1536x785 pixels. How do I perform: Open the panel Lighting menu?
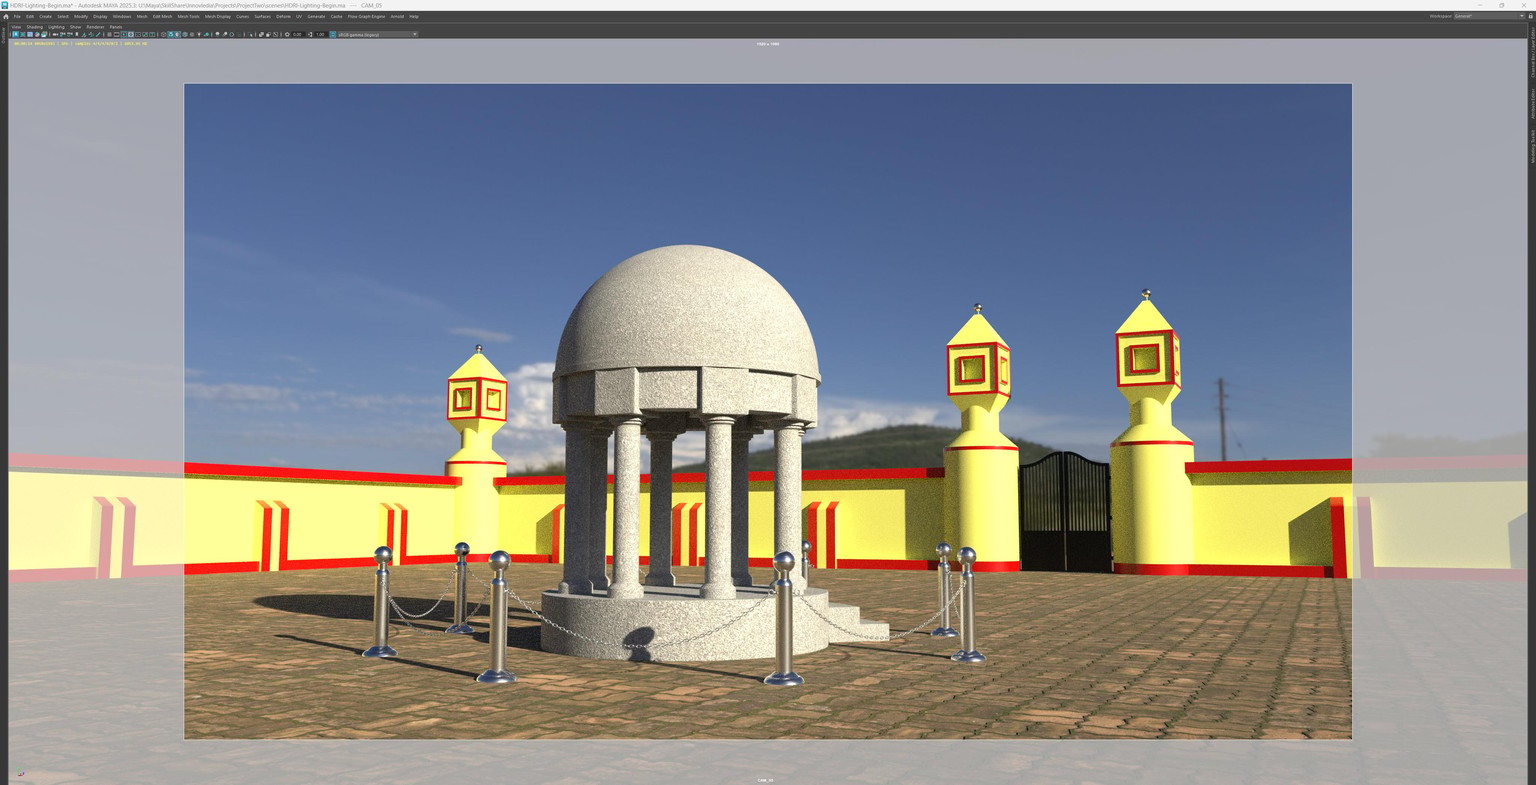coord(56,27)
